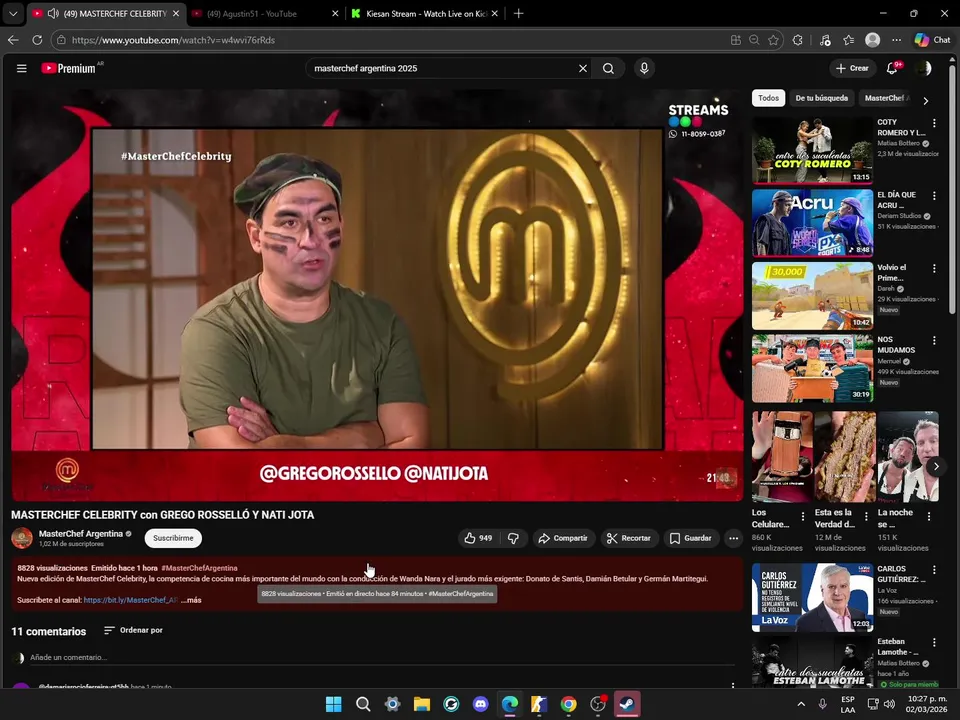Save the video with Guardar

(x=691, y=538)
